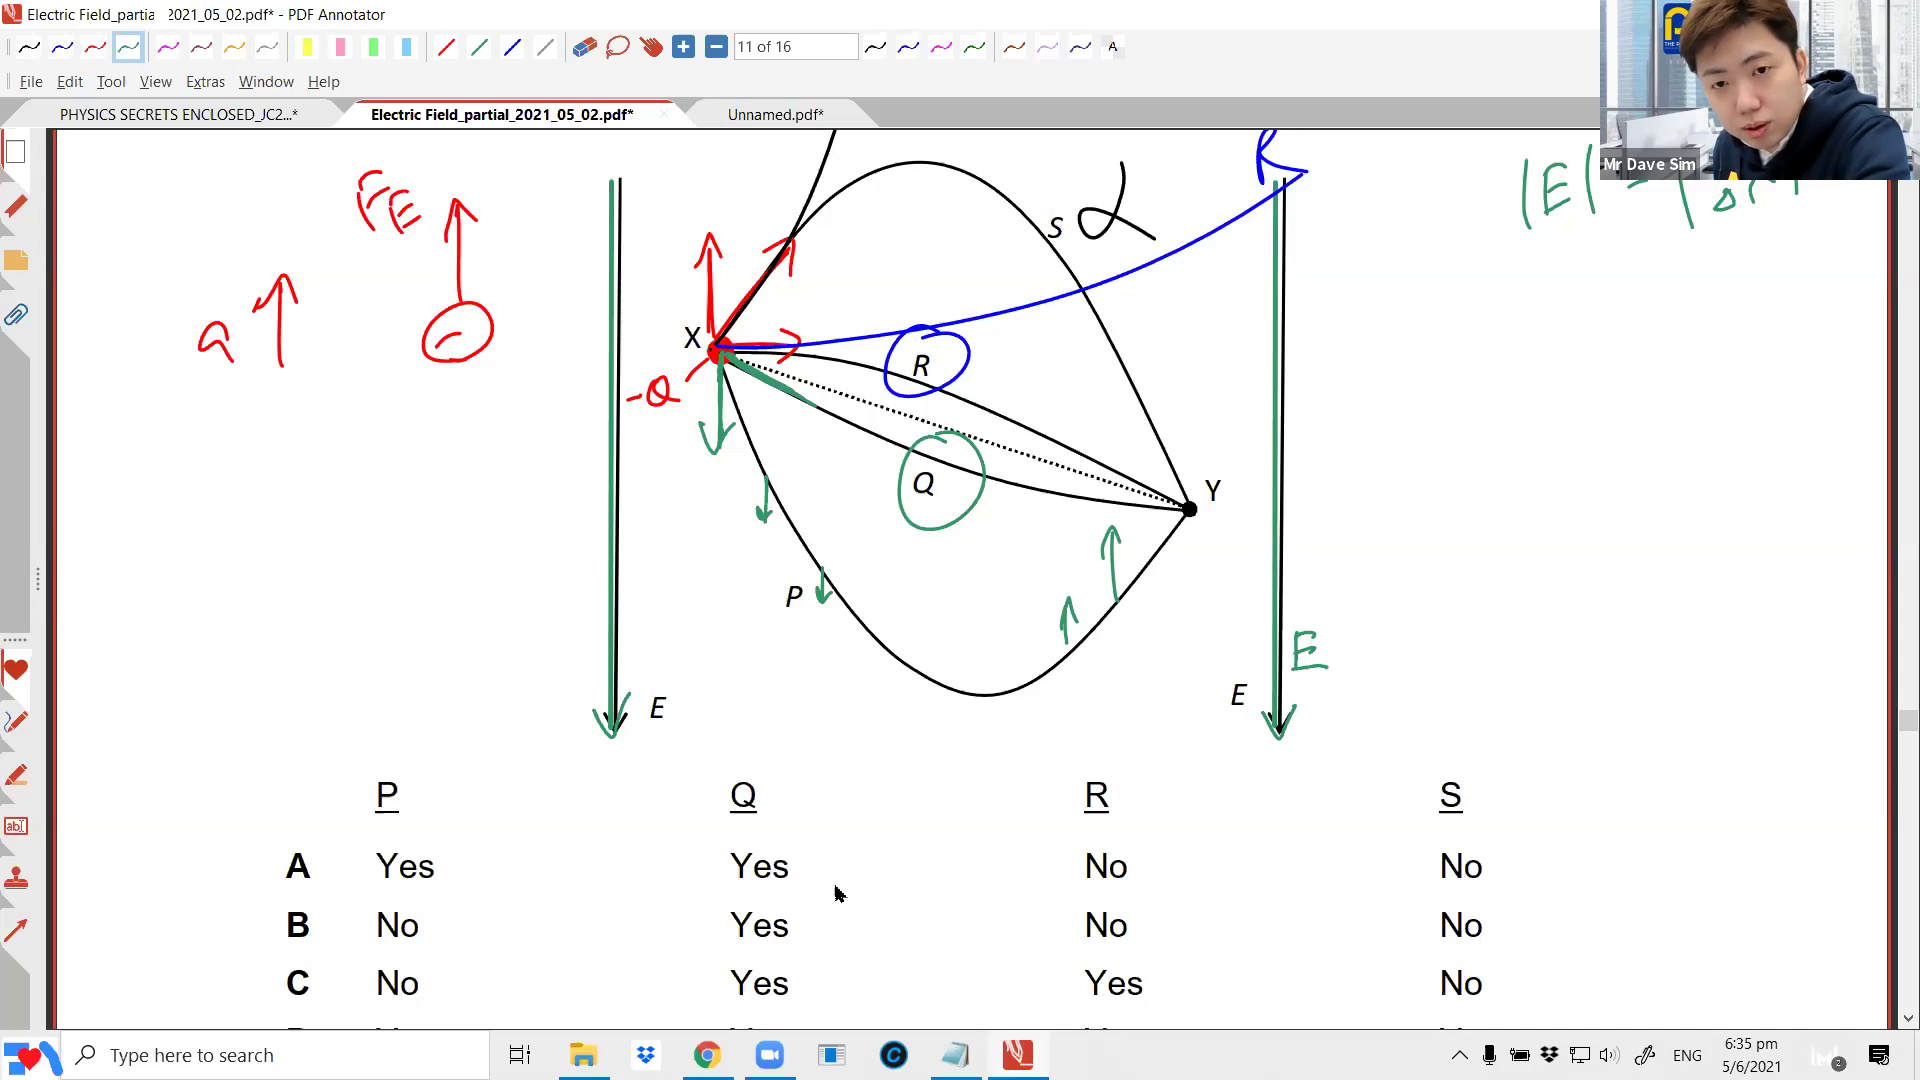Screen dimensions: 1920x1080
Task: Enable the pink highlighter
Action: [x=341, y=46]
